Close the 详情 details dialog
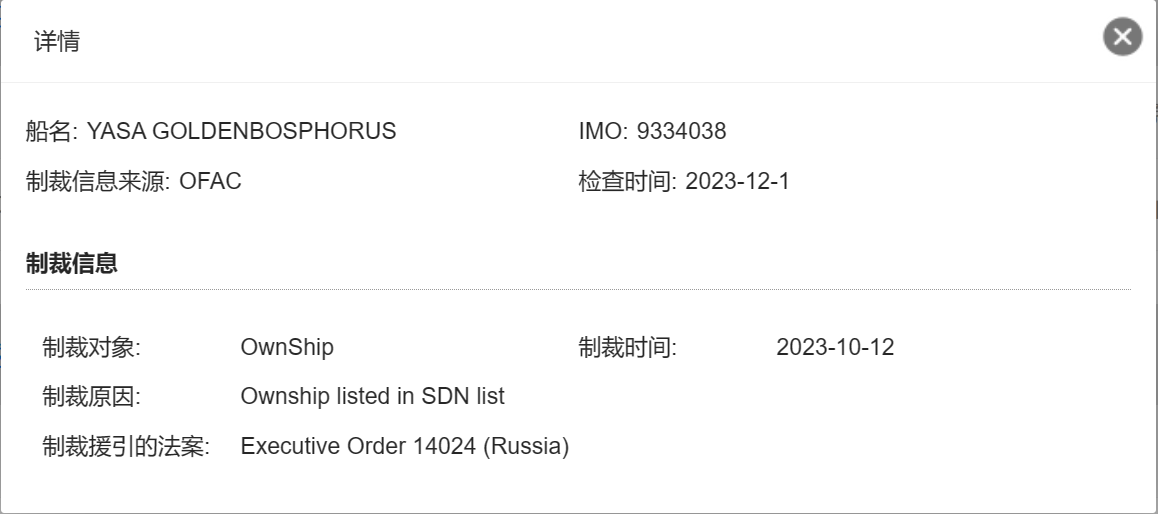This screenshot has height=514, width=1158. coord(1122,38)
